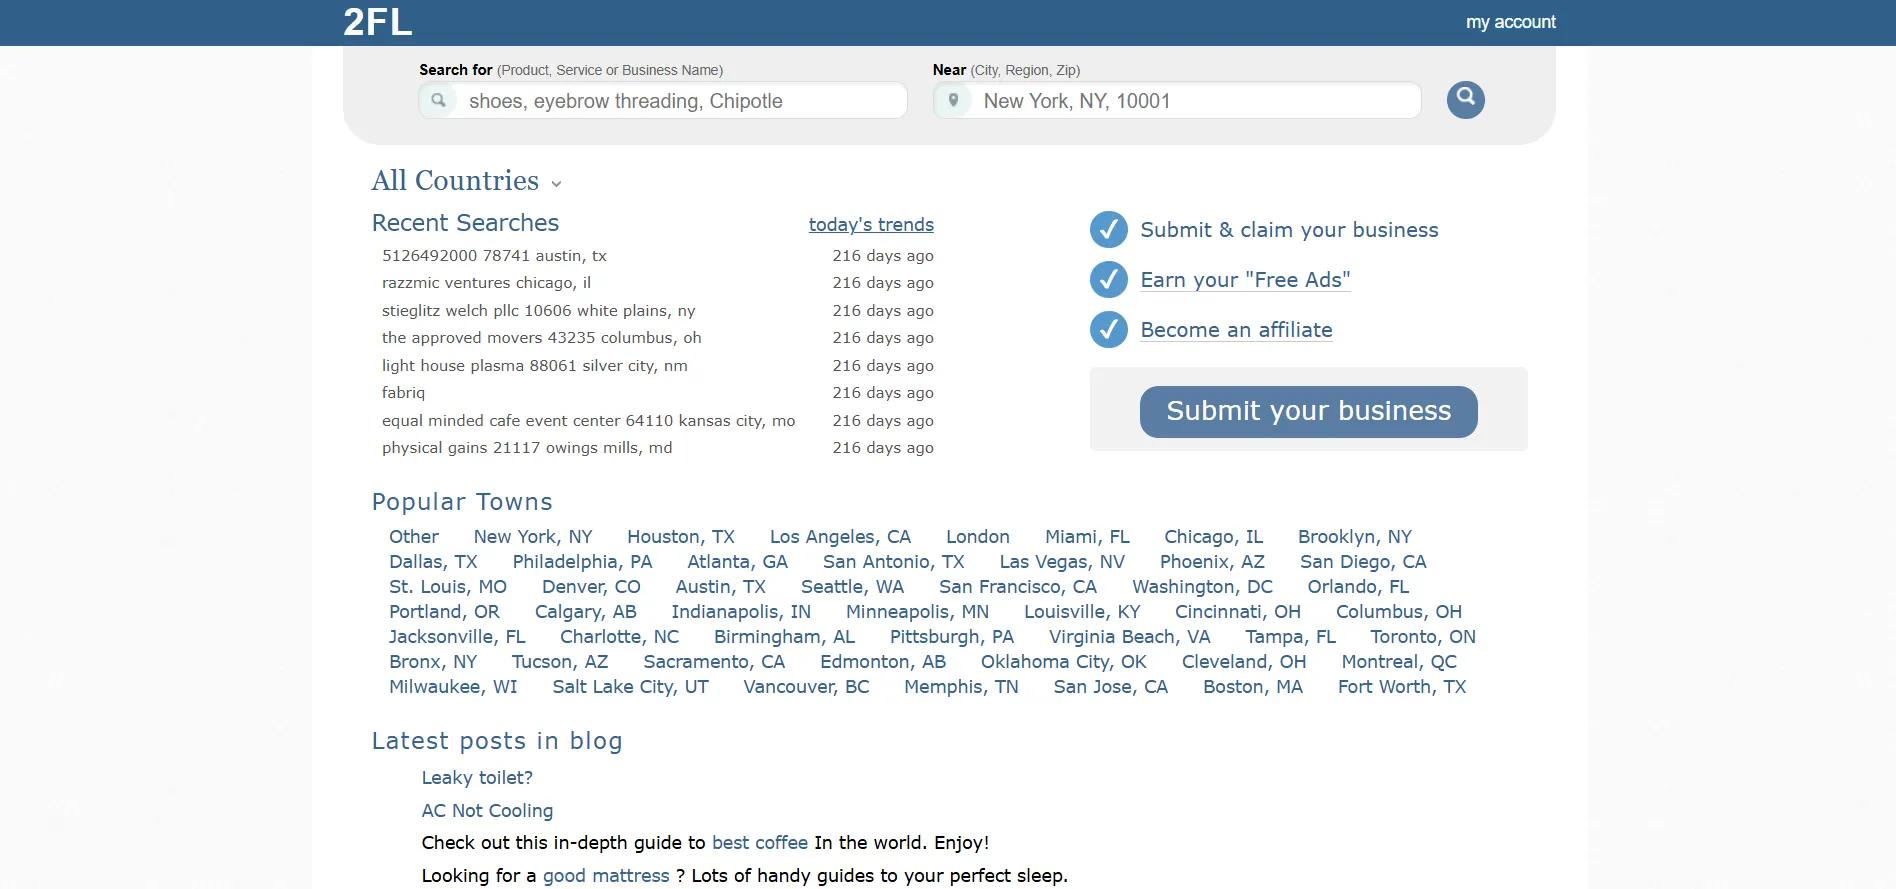Click Submit your business button
Image resolution: width=1896 pixels, height=889 pixels.
point(1308,411)
